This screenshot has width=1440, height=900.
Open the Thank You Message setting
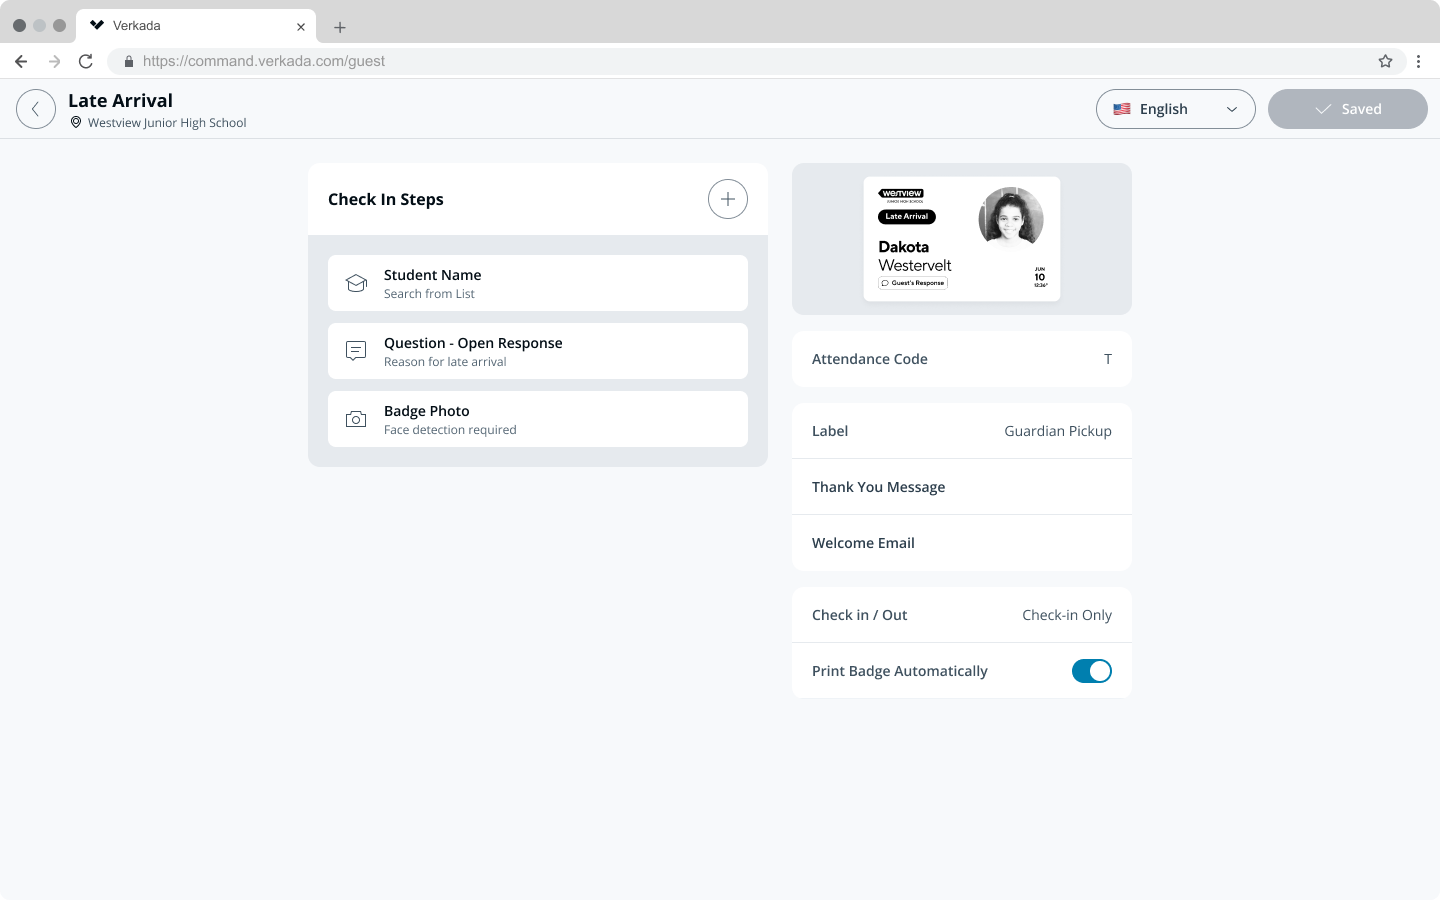pyautogui.click(x=961, y=487)
